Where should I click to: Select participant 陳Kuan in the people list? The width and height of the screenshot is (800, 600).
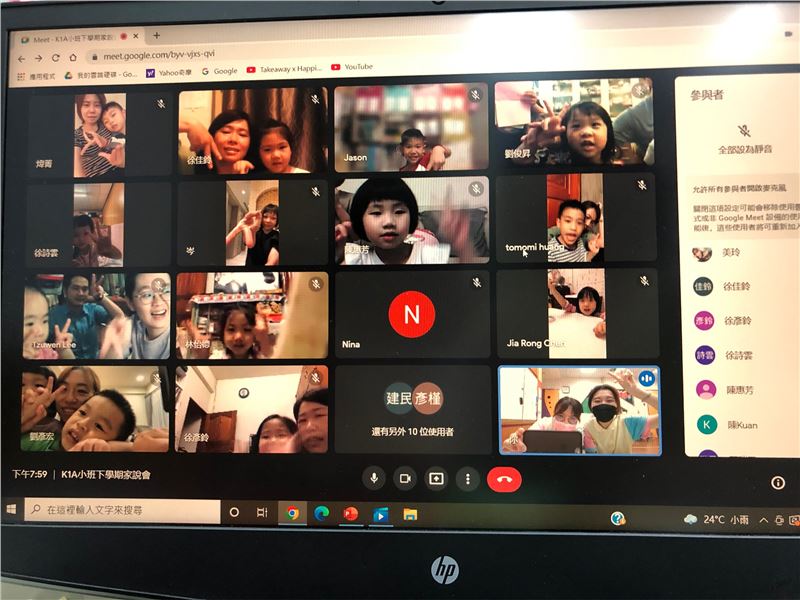coord(738,424)
